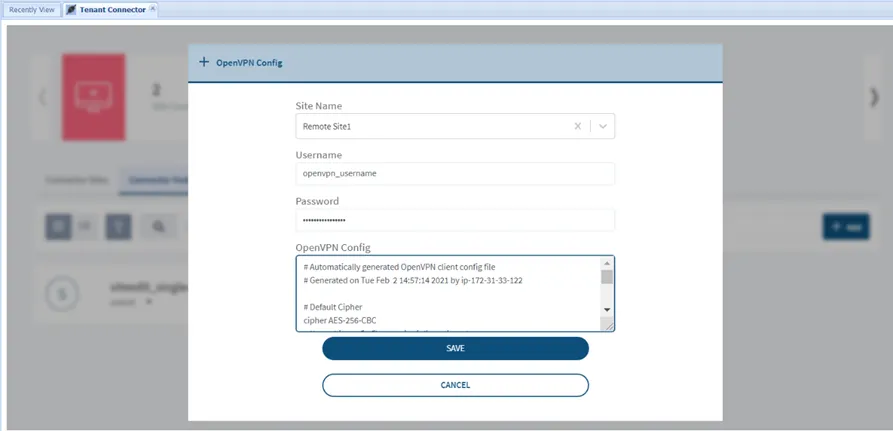This screenshot has width=893, height=431.
Task: Clear the Remote Site1 selection with X
Action: click(x=577, y=126)
